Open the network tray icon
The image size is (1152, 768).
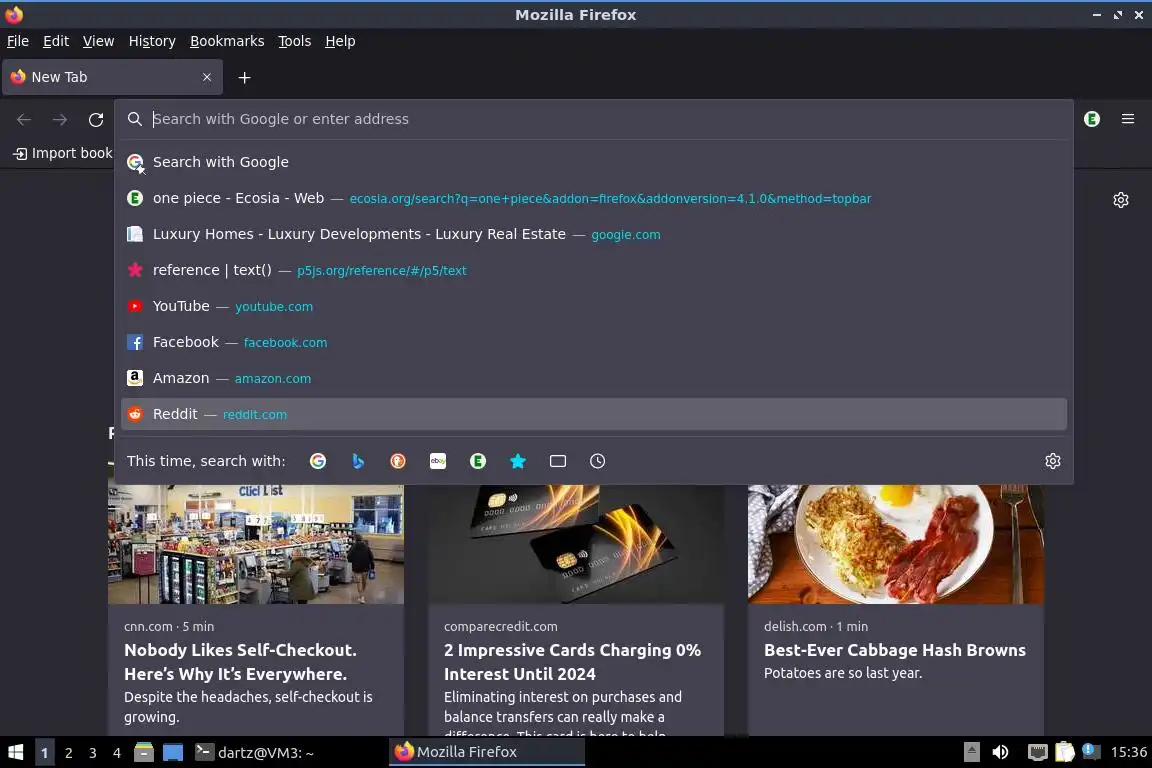point(1037,752)
